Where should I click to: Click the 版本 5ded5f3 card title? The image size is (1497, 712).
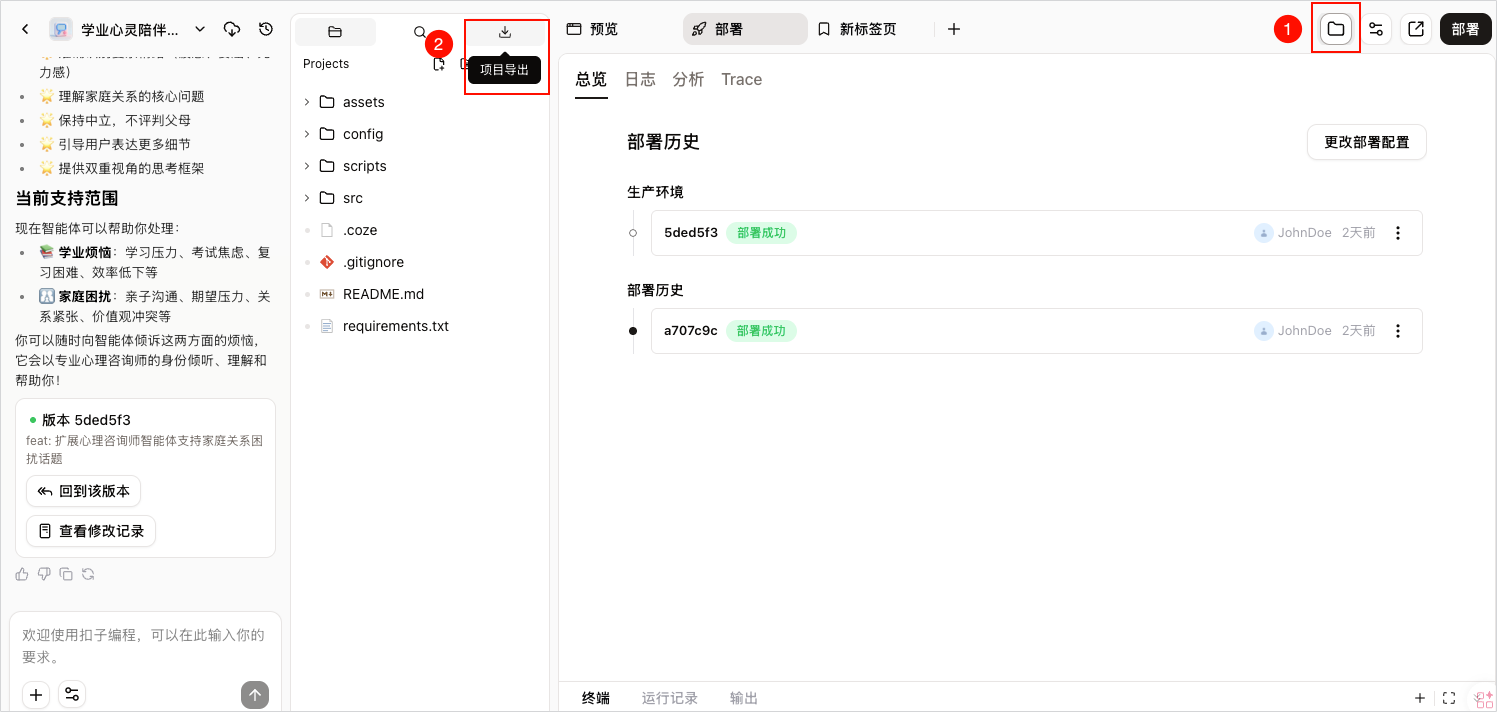[x=86, y=420]
